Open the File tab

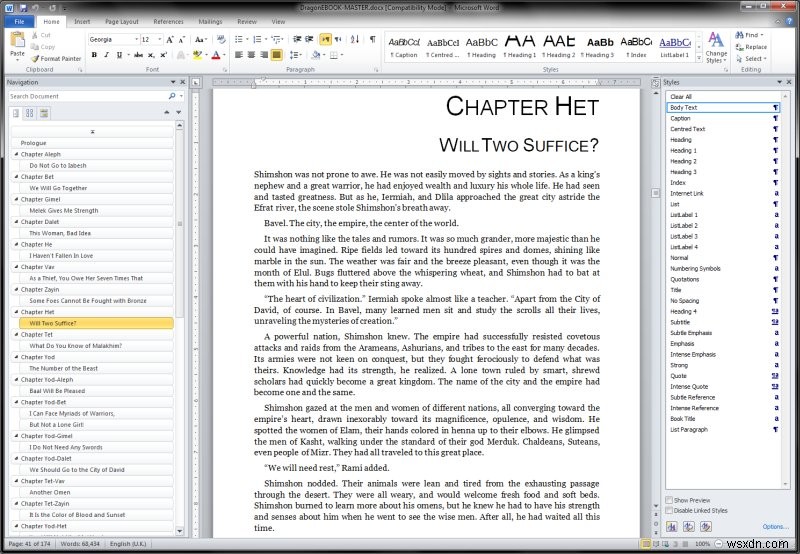click(19, 21)
